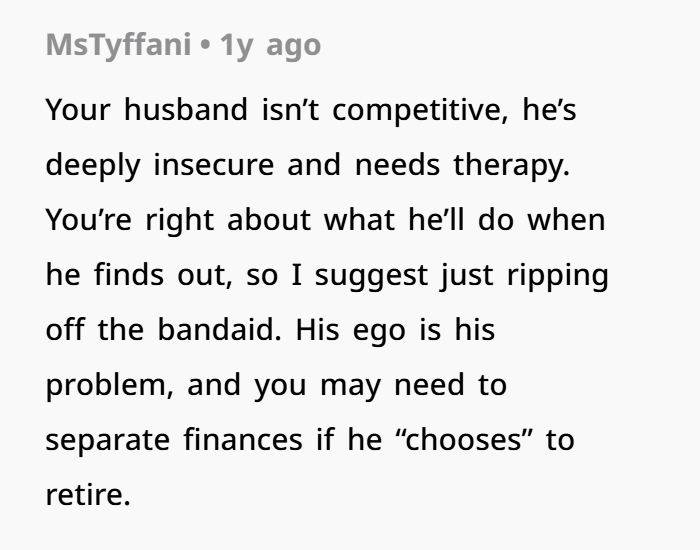Open MsTyffani's user profile
This screenshot has width=700, height=550.
(117, 46)
